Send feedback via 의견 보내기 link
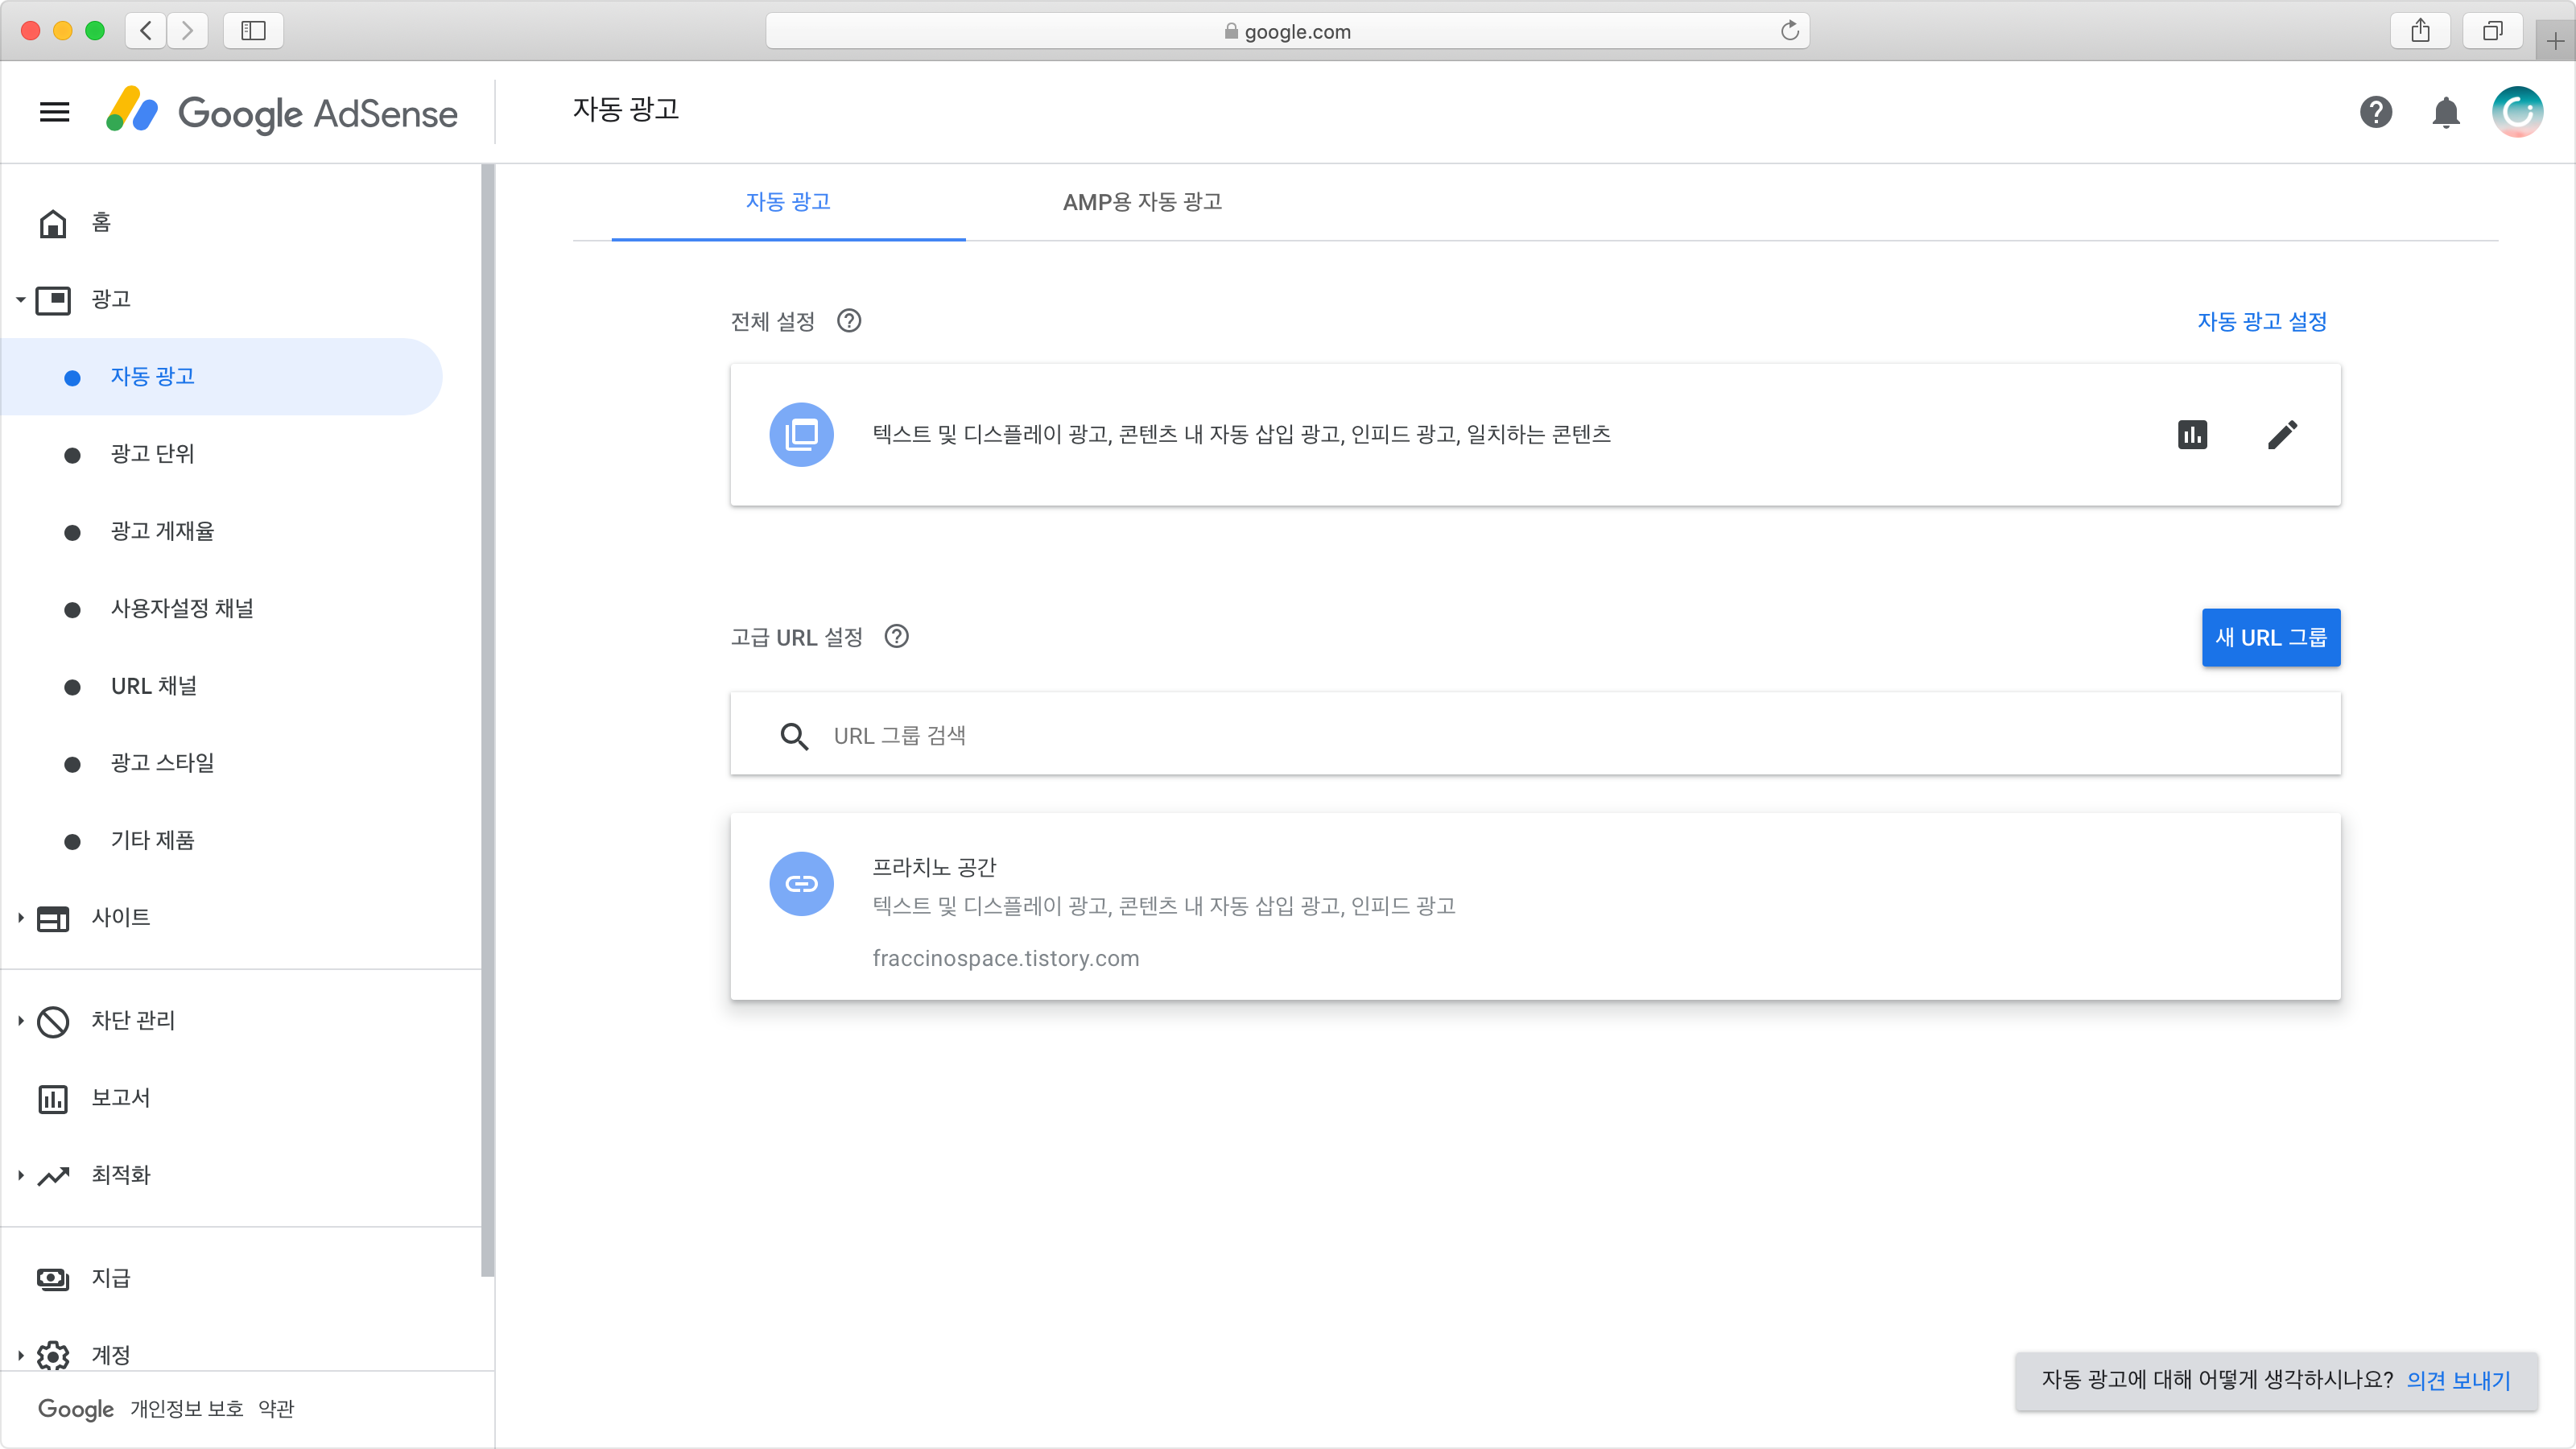This screenshot has height=1449, width=2576. click(2458, 1381)
